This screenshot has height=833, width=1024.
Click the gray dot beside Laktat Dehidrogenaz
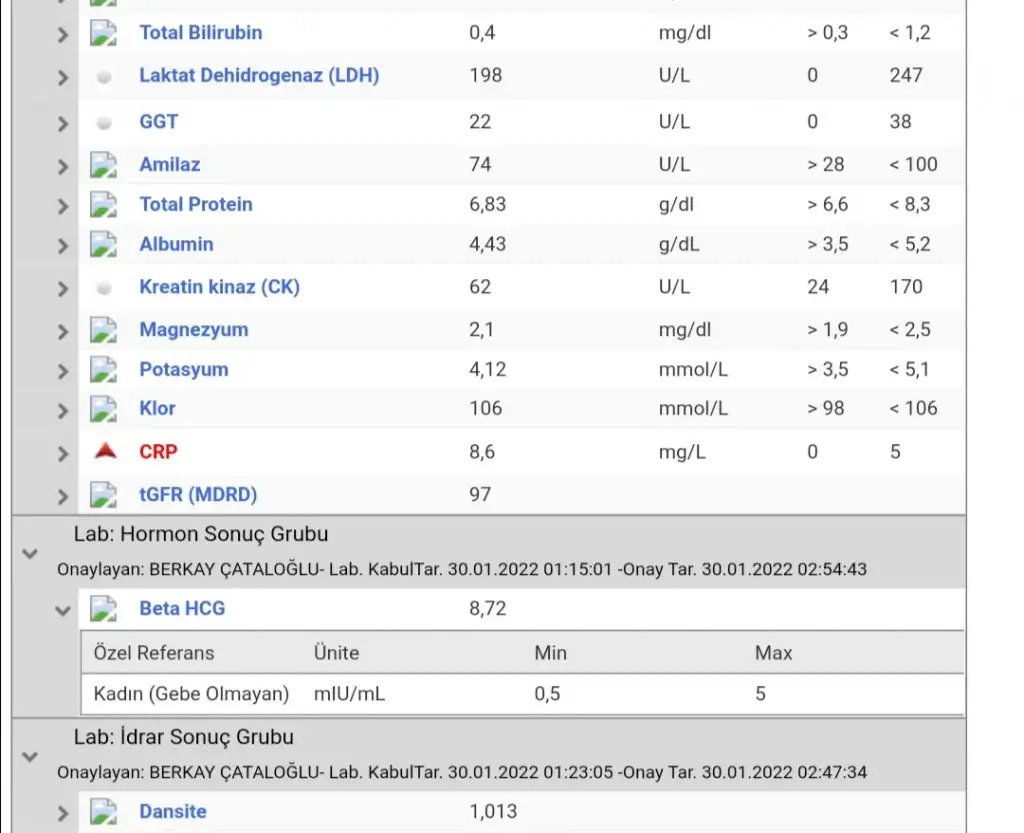click(x=104, y=77)
